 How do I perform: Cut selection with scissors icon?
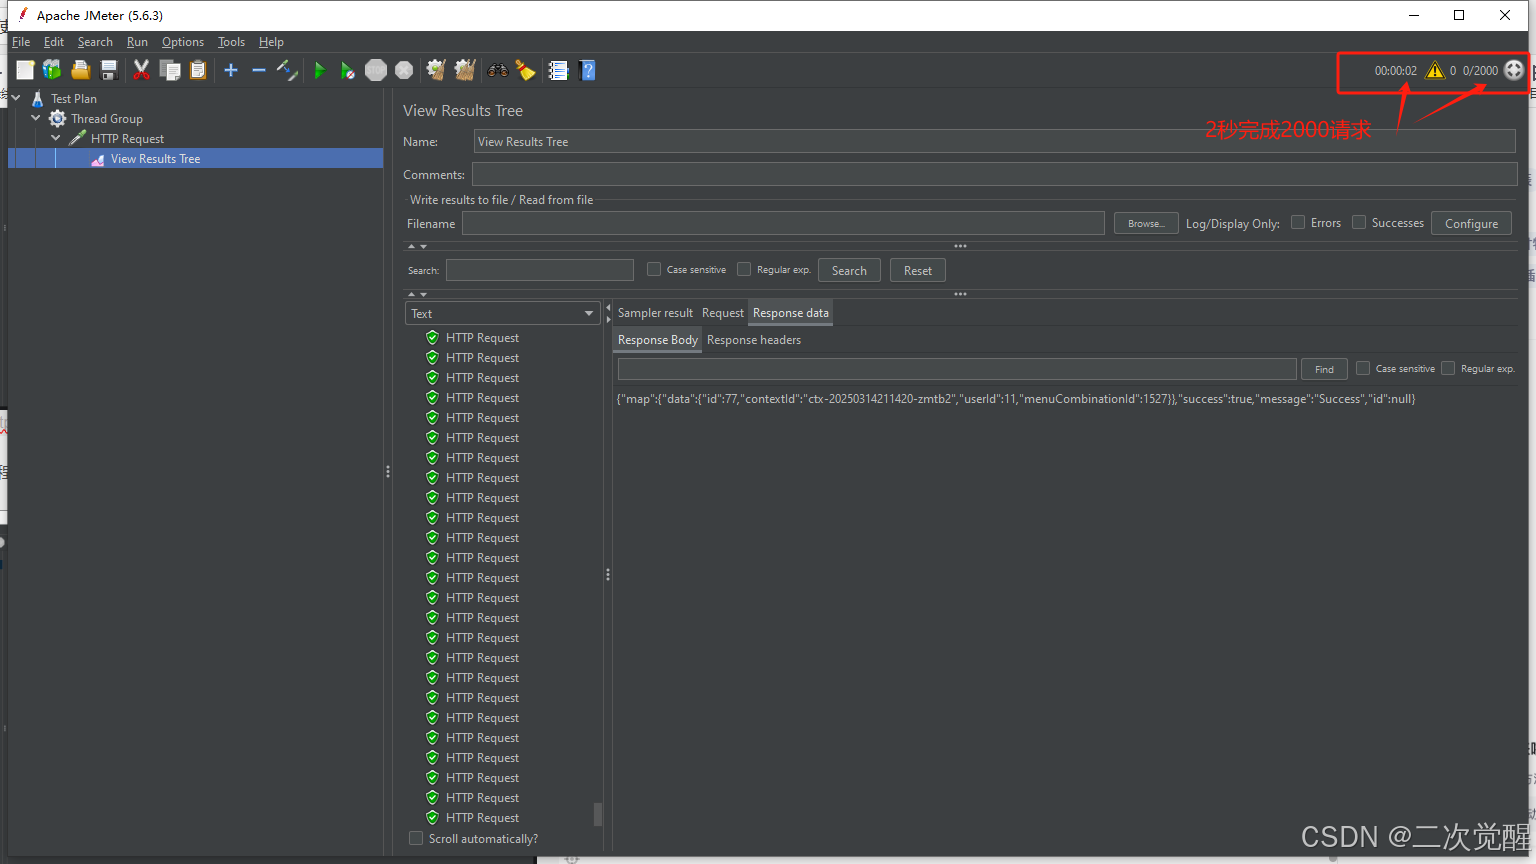click(x=141, y=70)
